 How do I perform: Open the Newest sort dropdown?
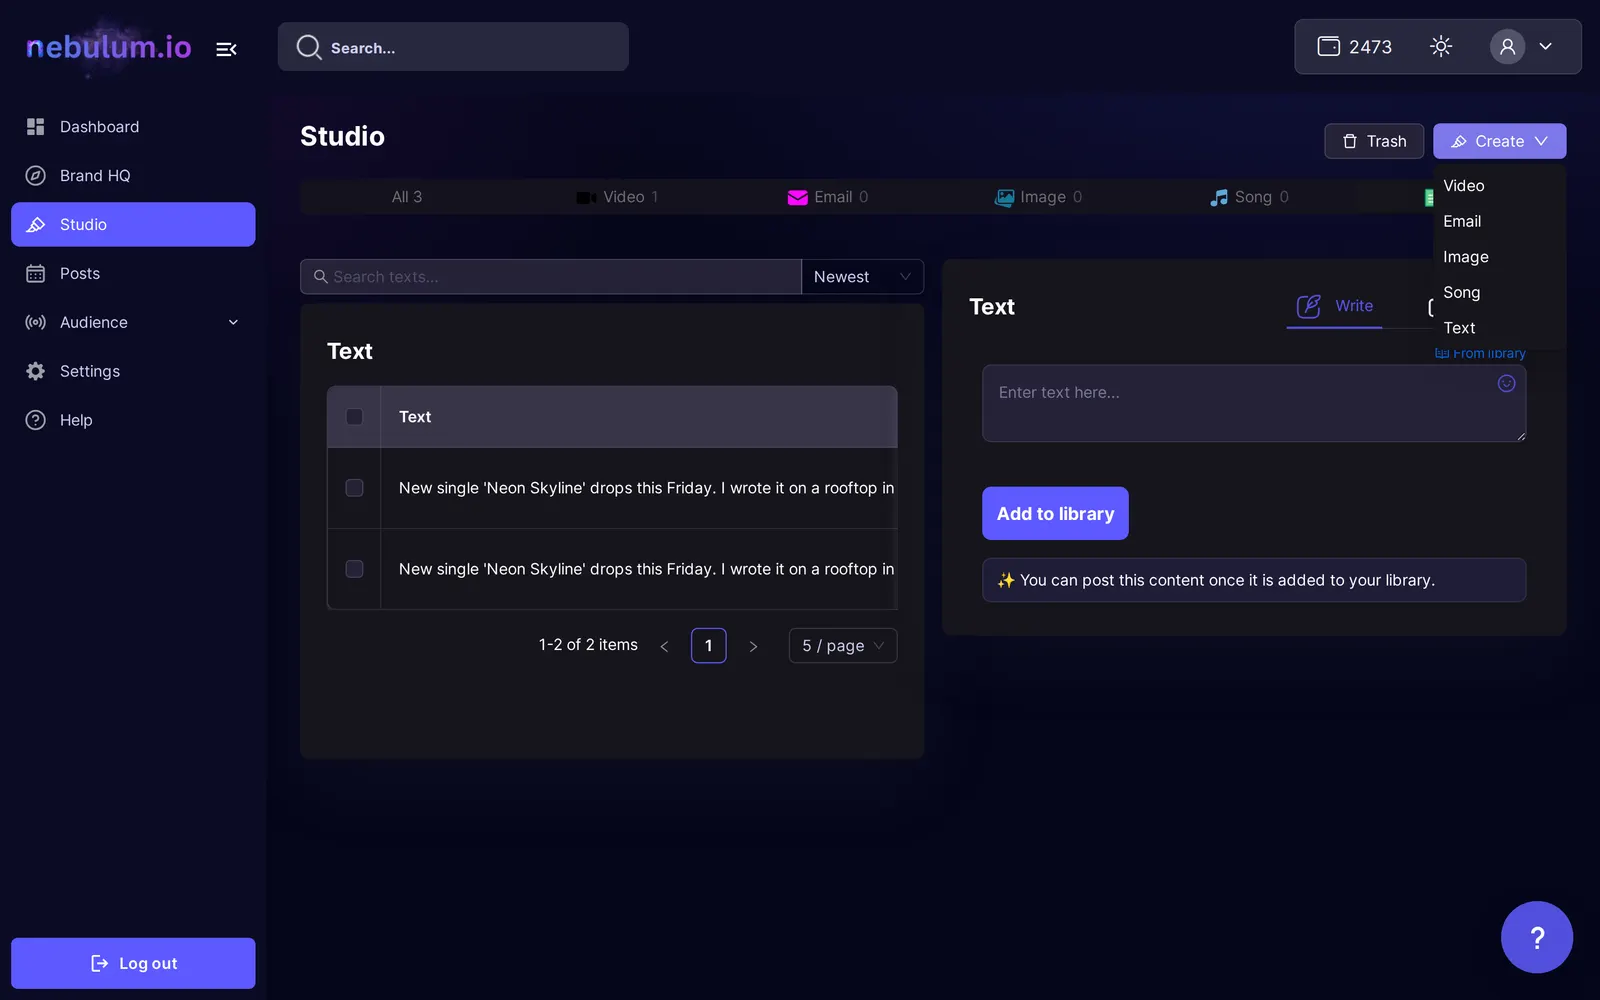point(862,277)
